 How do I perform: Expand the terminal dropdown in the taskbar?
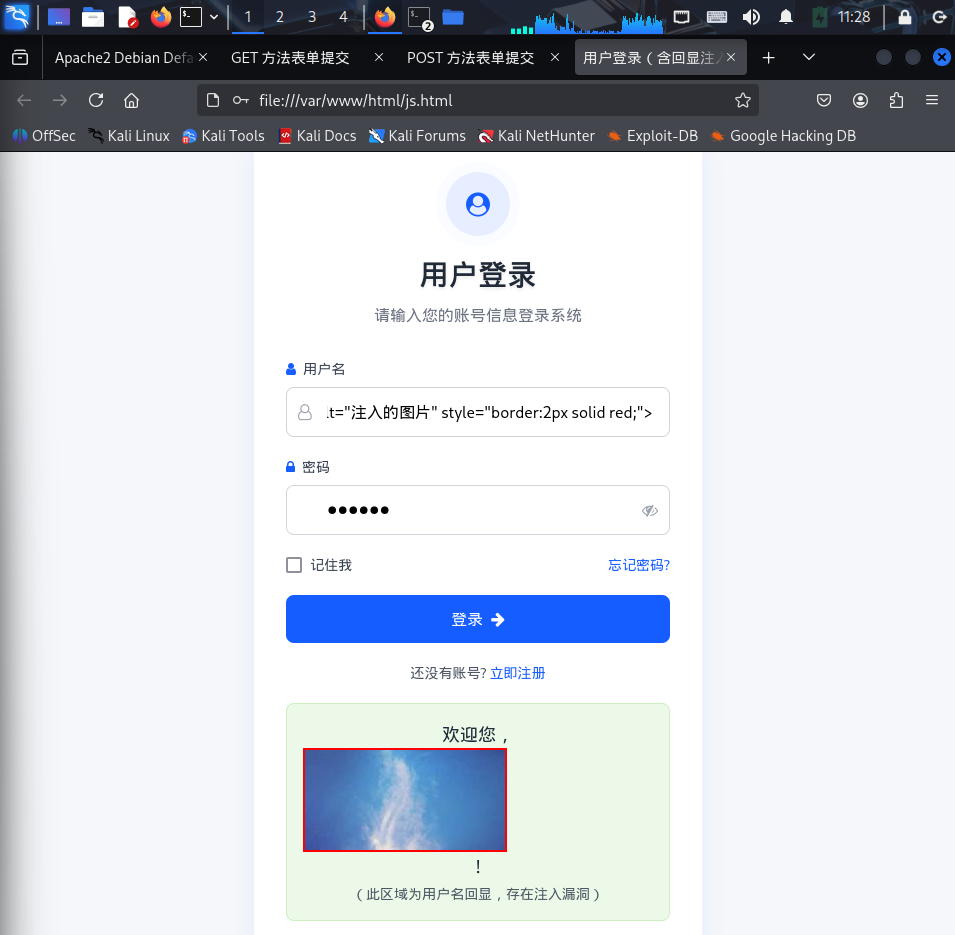pyautogui.click(x=213, y=16)
